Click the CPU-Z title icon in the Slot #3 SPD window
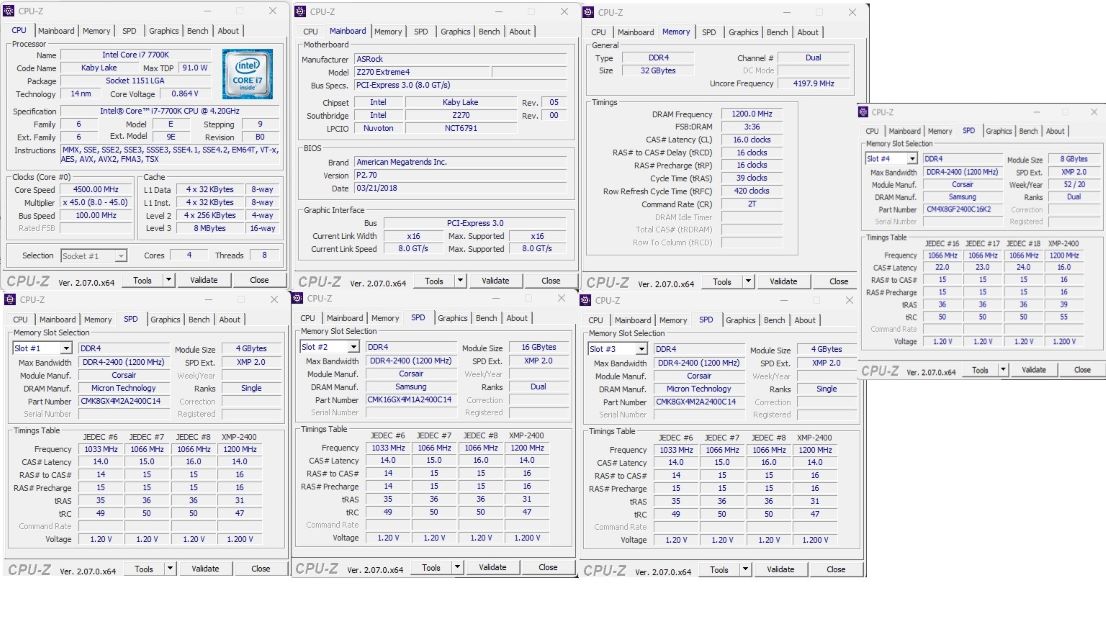Image resolution: width=1106 pixels, height=622 pixels. [x=585, y=300]
